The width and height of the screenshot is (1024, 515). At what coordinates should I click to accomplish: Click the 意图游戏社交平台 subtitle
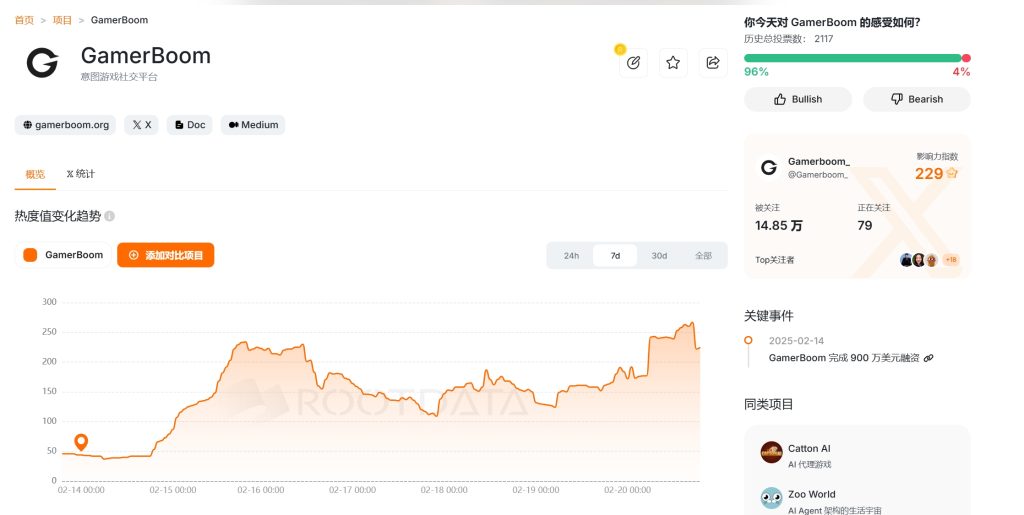119,77
